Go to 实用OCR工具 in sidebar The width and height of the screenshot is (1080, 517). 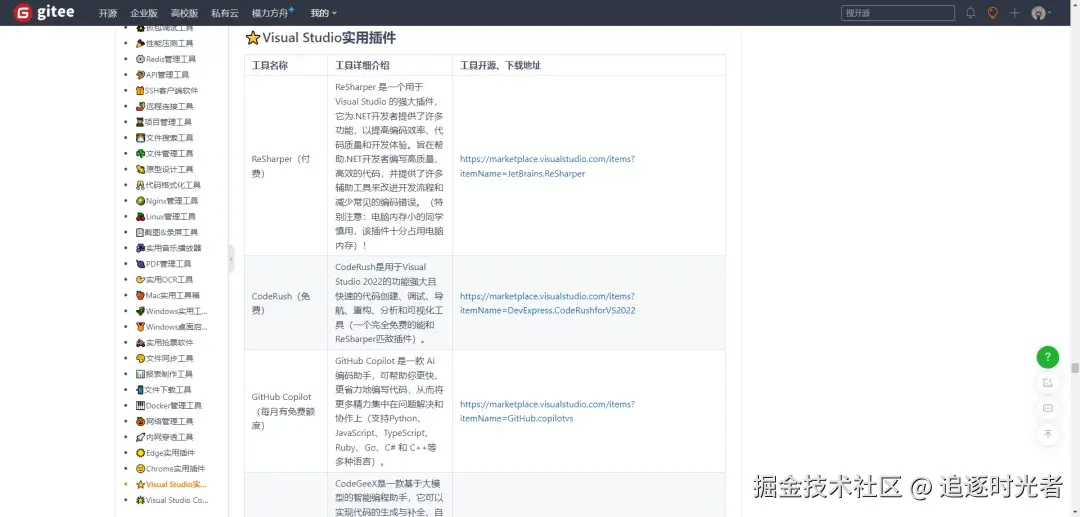165,279
